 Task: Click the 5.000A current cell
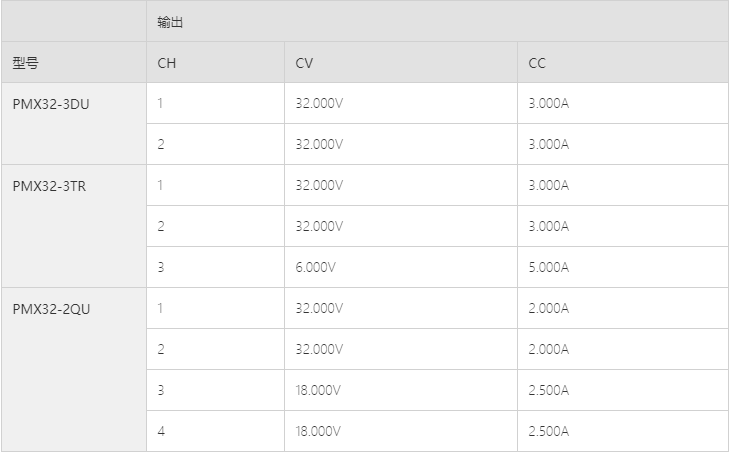pos(548,268)
